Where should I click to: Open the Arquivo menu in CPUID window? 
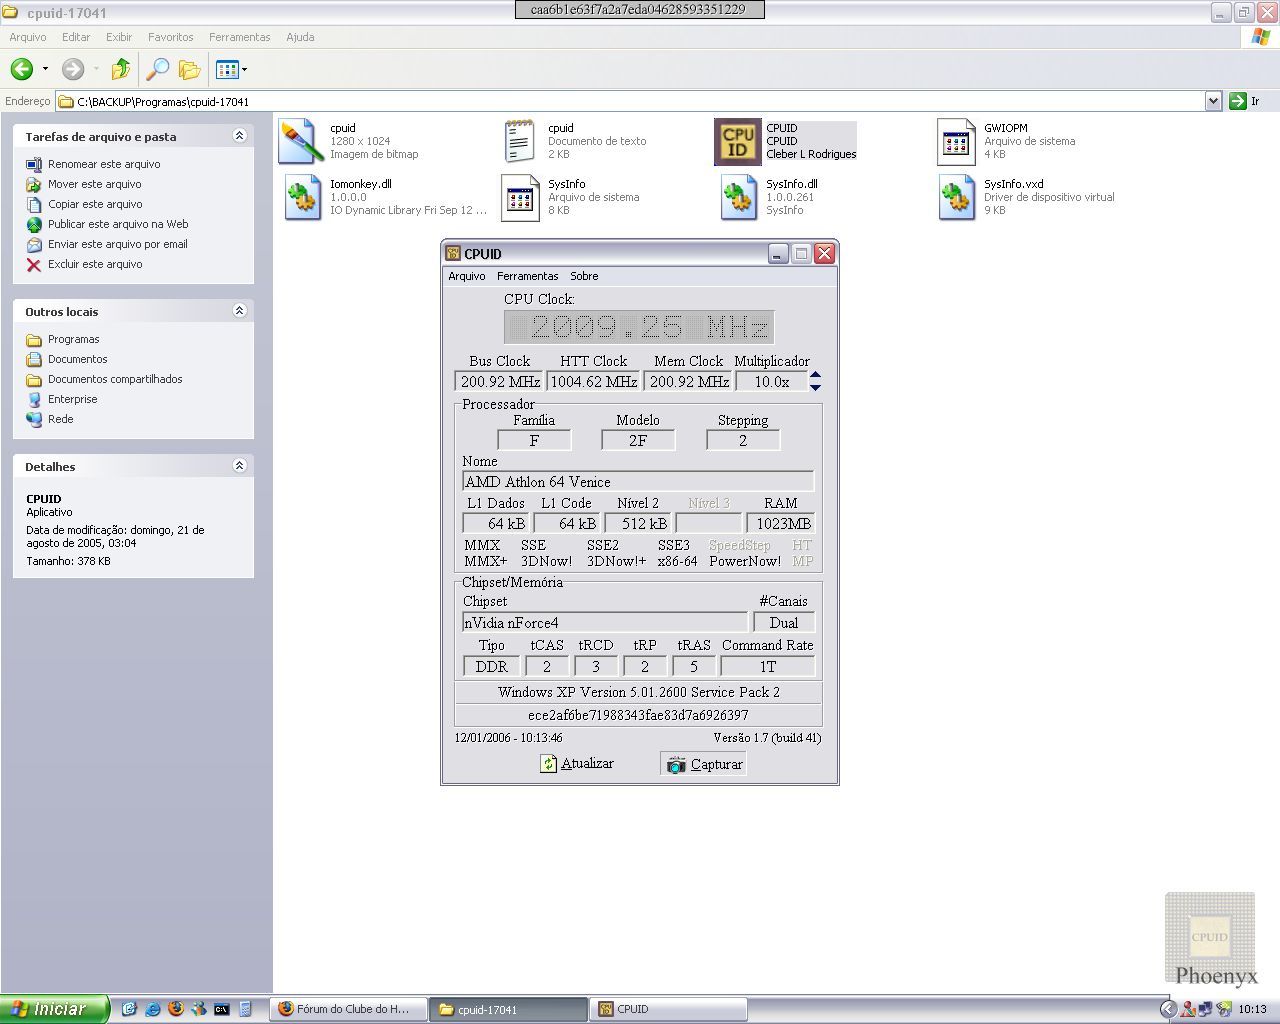467,276
